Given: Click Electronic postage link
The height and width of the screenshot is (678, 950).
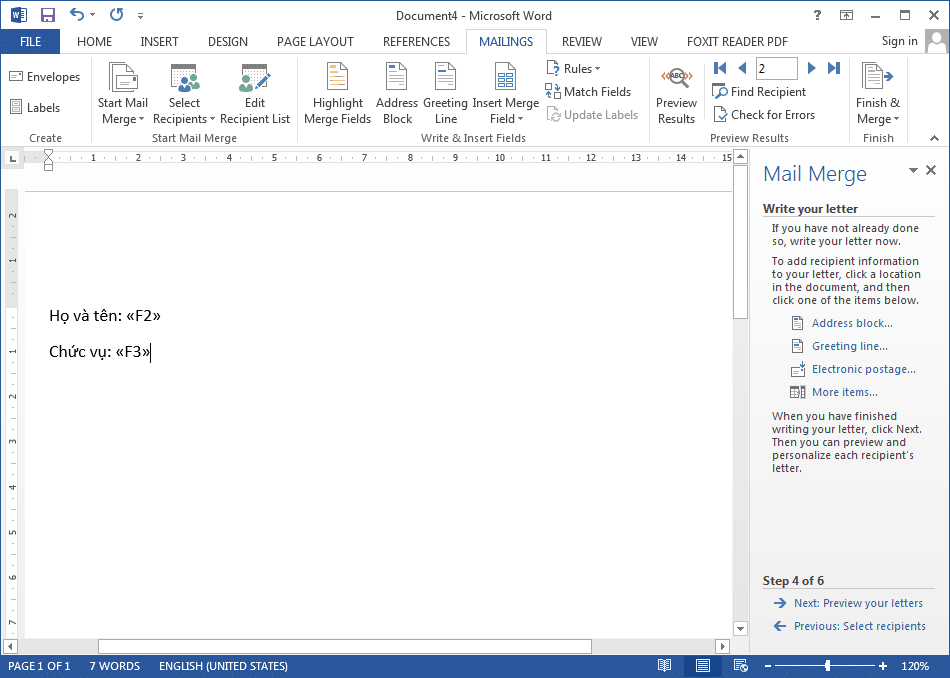Looking at the screenshot, I should (x=863, y=369).
